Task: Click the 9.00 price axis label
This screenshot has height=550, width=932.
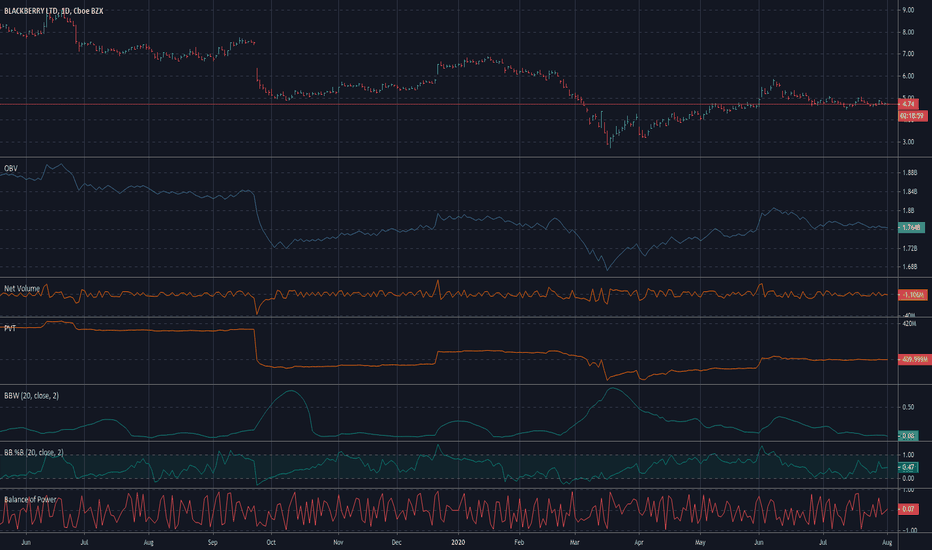Action: pyautogui.click(x=908, y=10)
